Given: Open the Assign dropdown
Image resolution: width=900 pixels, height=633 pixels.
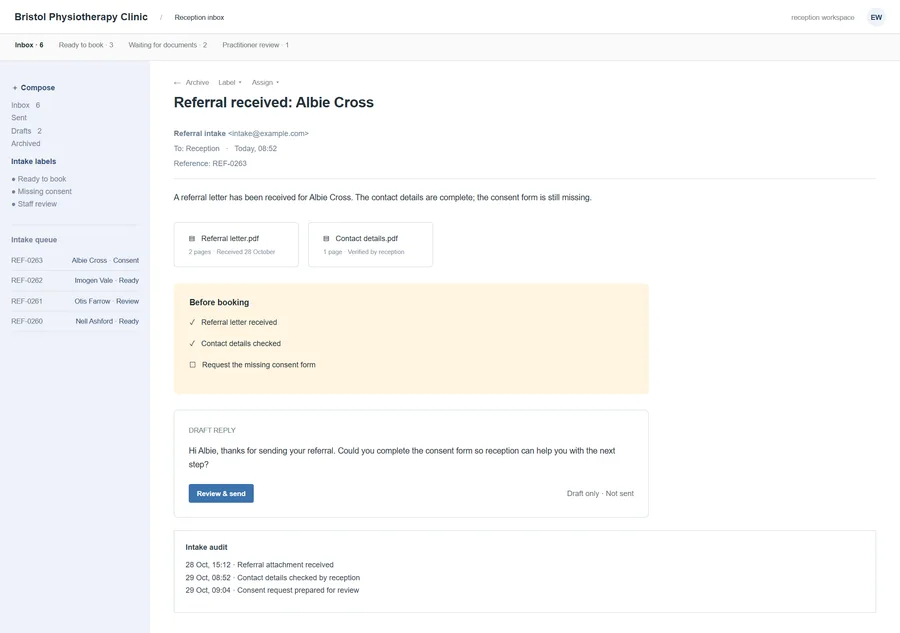Looking at the screenshot, I should click(265, 83).
